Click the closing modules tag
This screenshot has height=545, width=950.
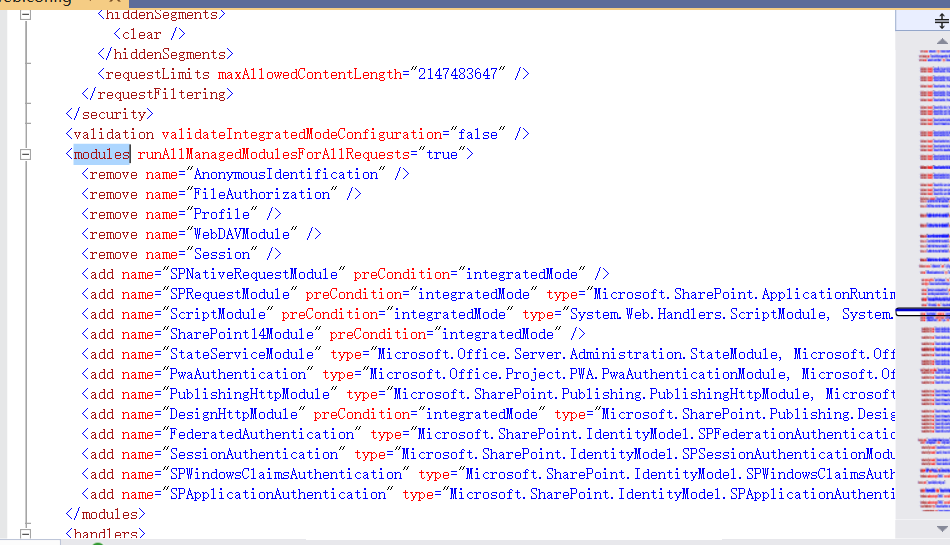coord(105,514)
